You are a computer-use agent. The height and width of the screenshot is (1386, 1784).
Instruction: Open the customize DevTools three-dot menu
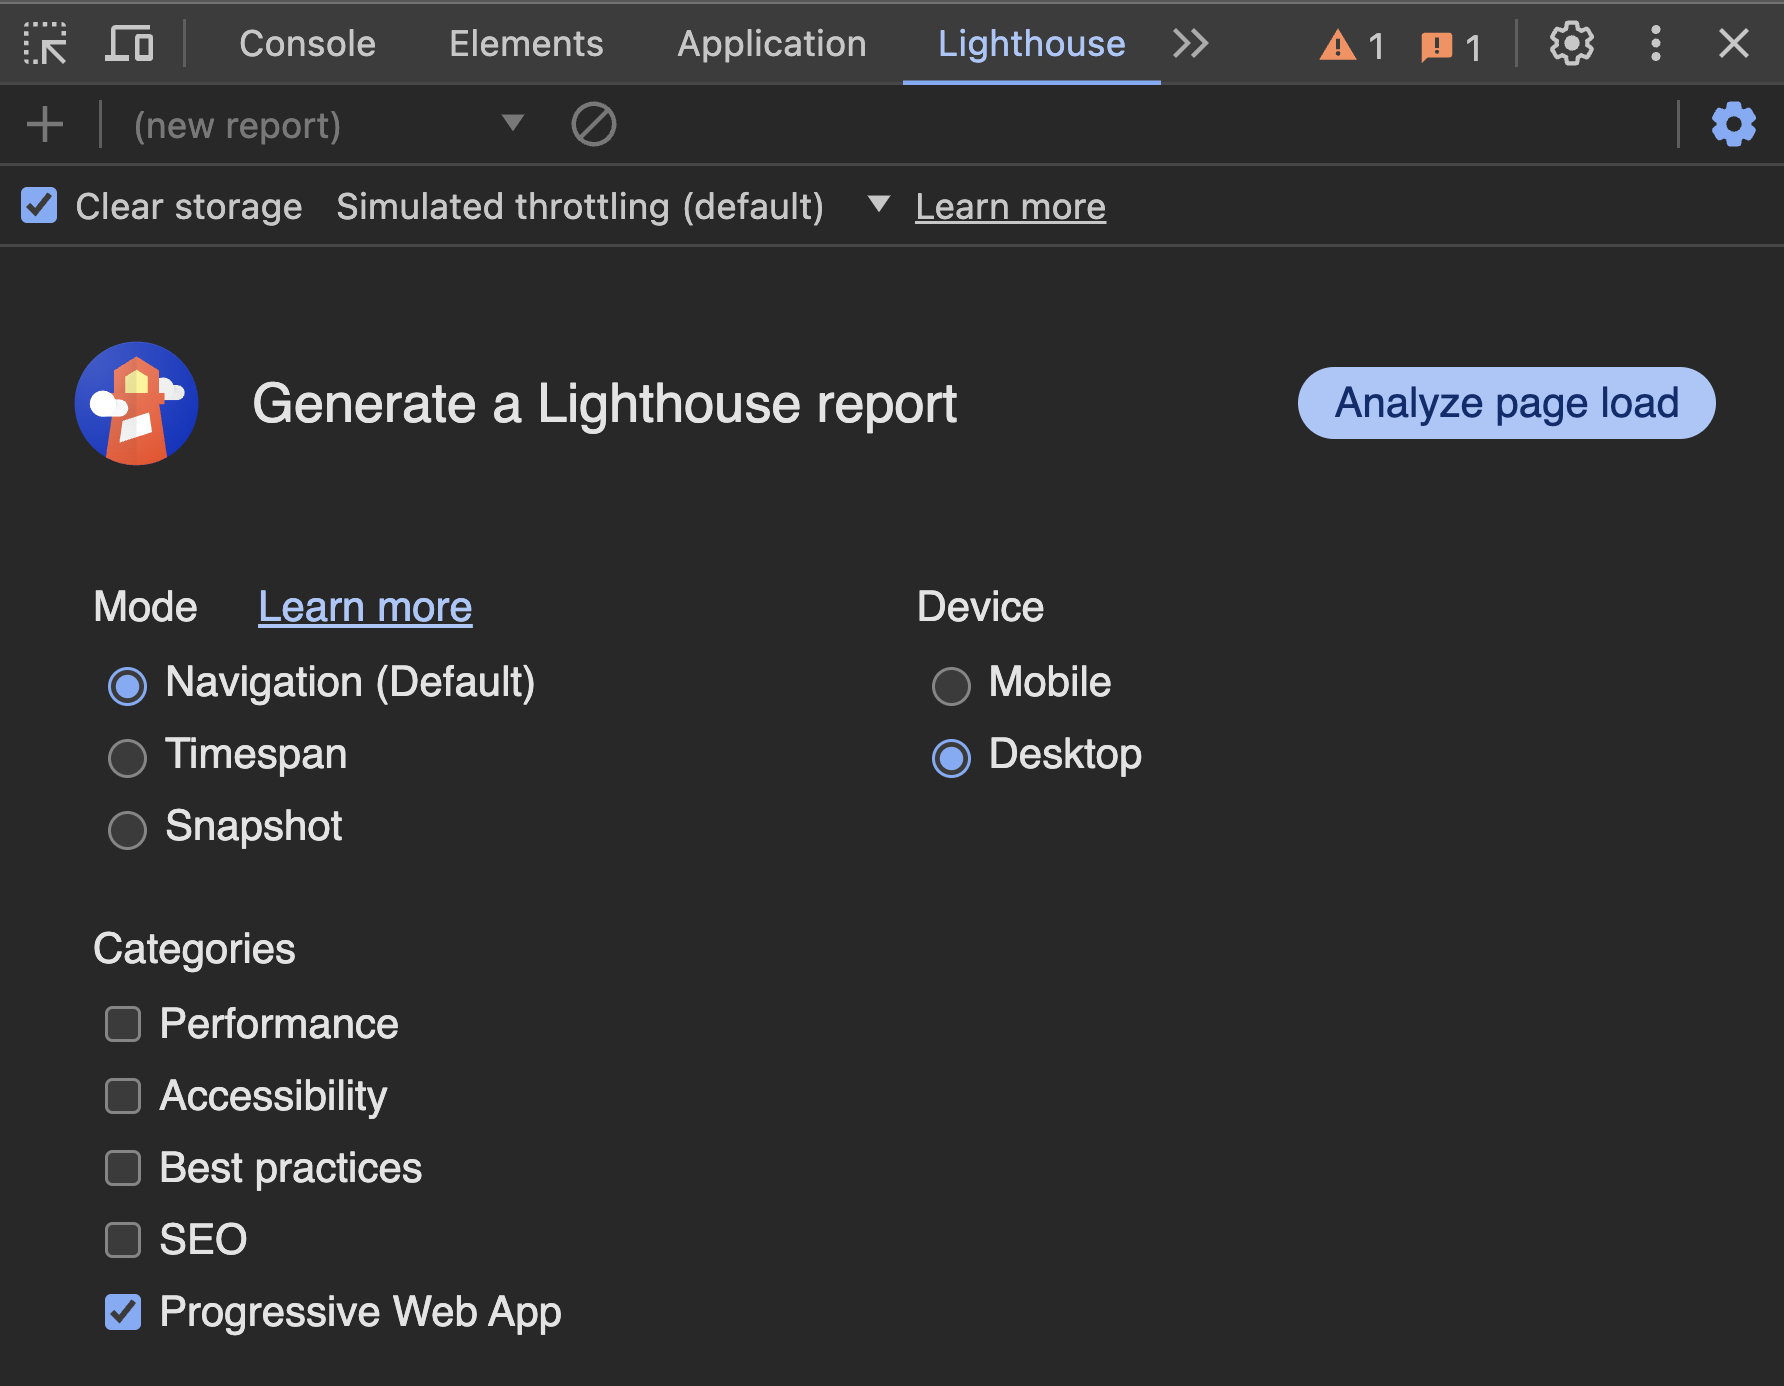1655,43
